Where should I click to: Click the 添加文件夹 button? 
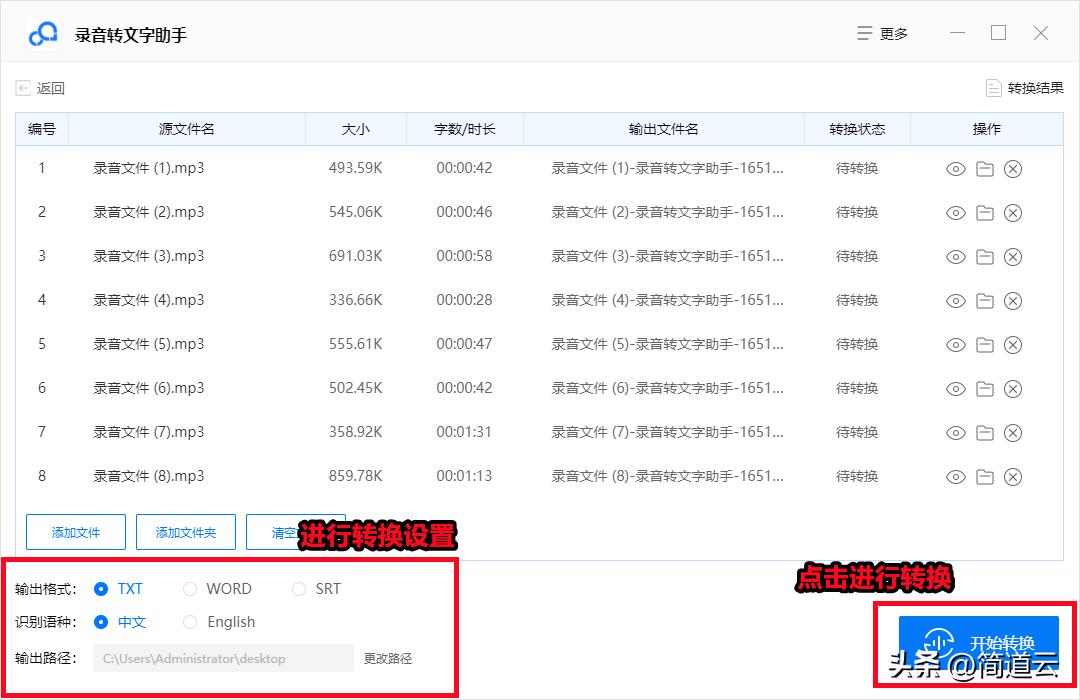[185, 532]
